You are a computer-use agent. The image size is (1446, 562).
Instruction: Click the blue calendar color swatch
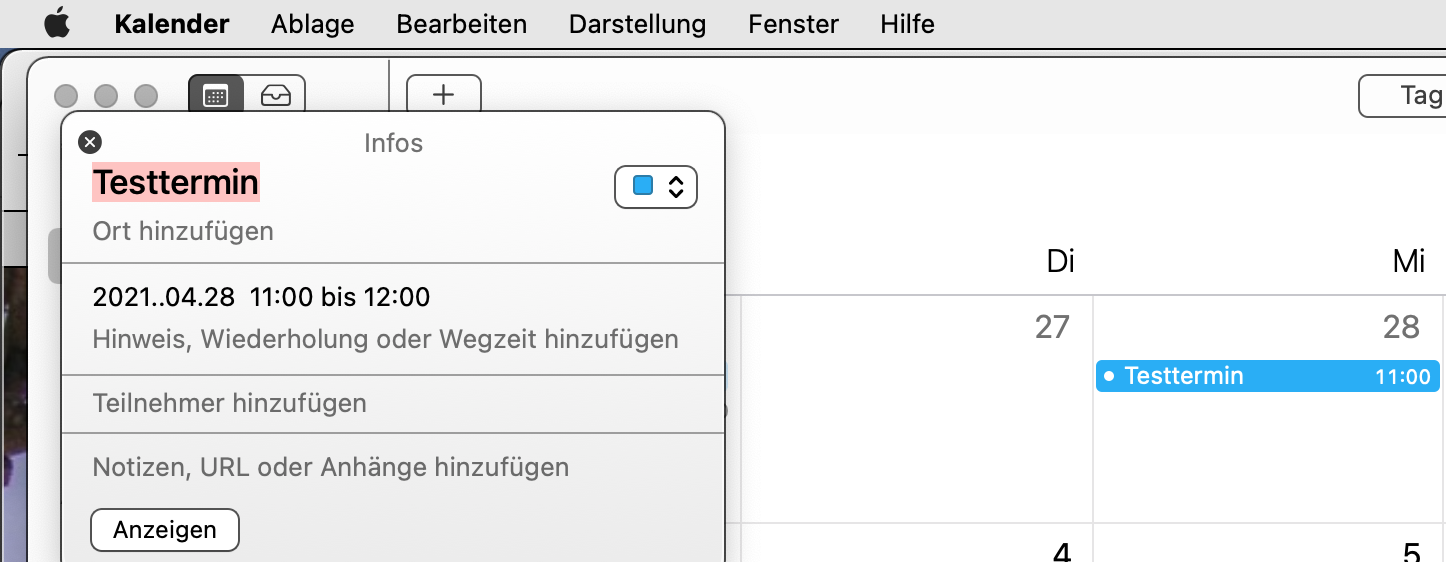coord(643,187)
